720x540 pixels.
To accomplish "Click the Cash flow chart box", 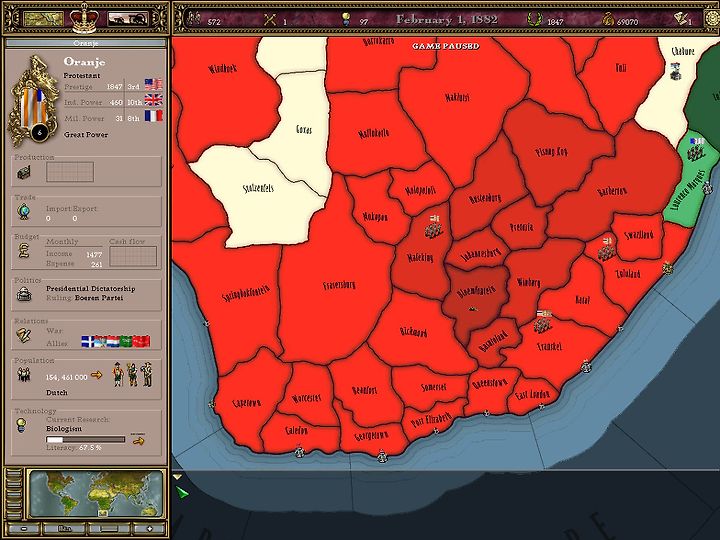I will (133, 256).
